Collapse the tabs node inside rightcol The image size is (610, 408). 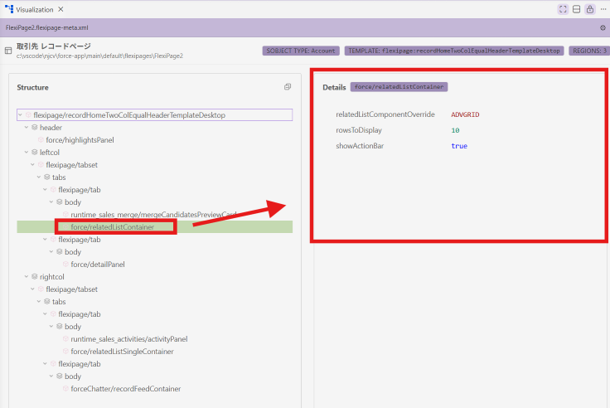[x=39, y=302]
